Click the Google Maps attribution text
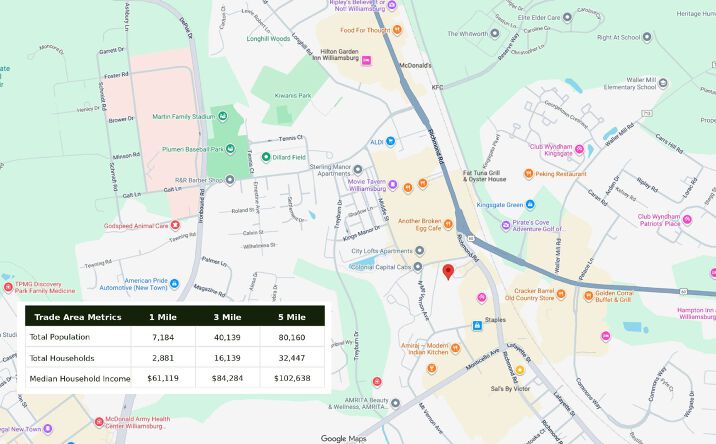Viewport: 716px width, 444px height. (343, 439)
